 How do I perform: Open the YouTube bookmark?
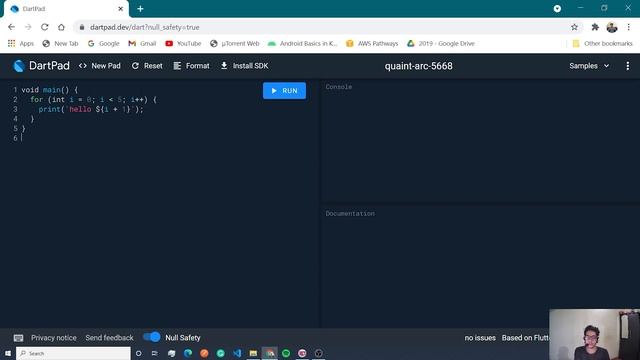coord(183,43)
